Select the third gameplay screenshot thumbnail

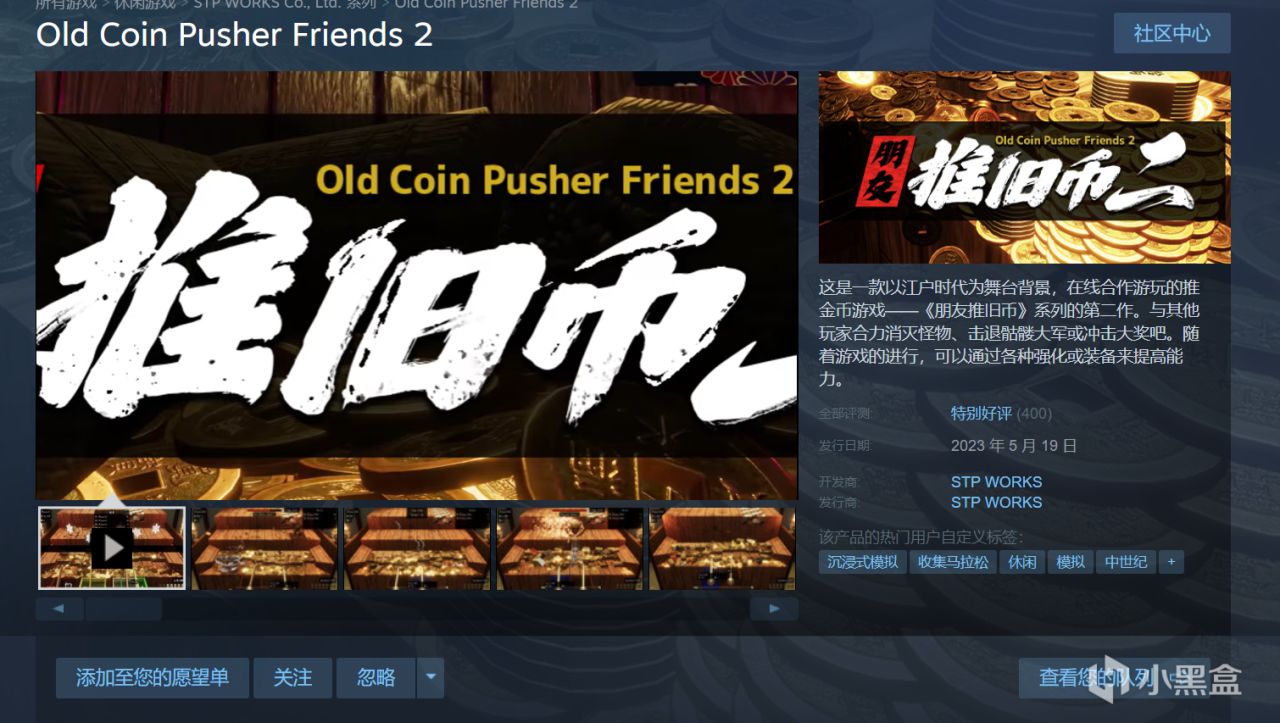[x=417, y=548]
